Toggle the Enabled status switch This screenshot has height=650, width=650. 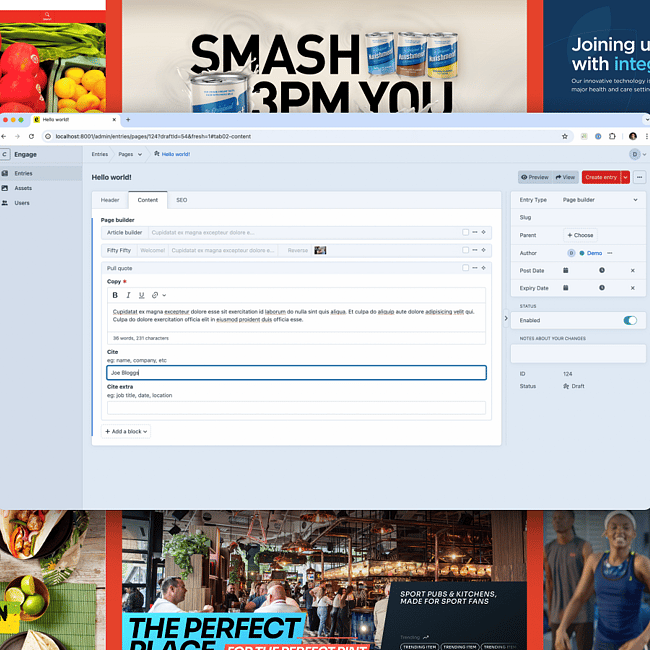pos(630,320)
